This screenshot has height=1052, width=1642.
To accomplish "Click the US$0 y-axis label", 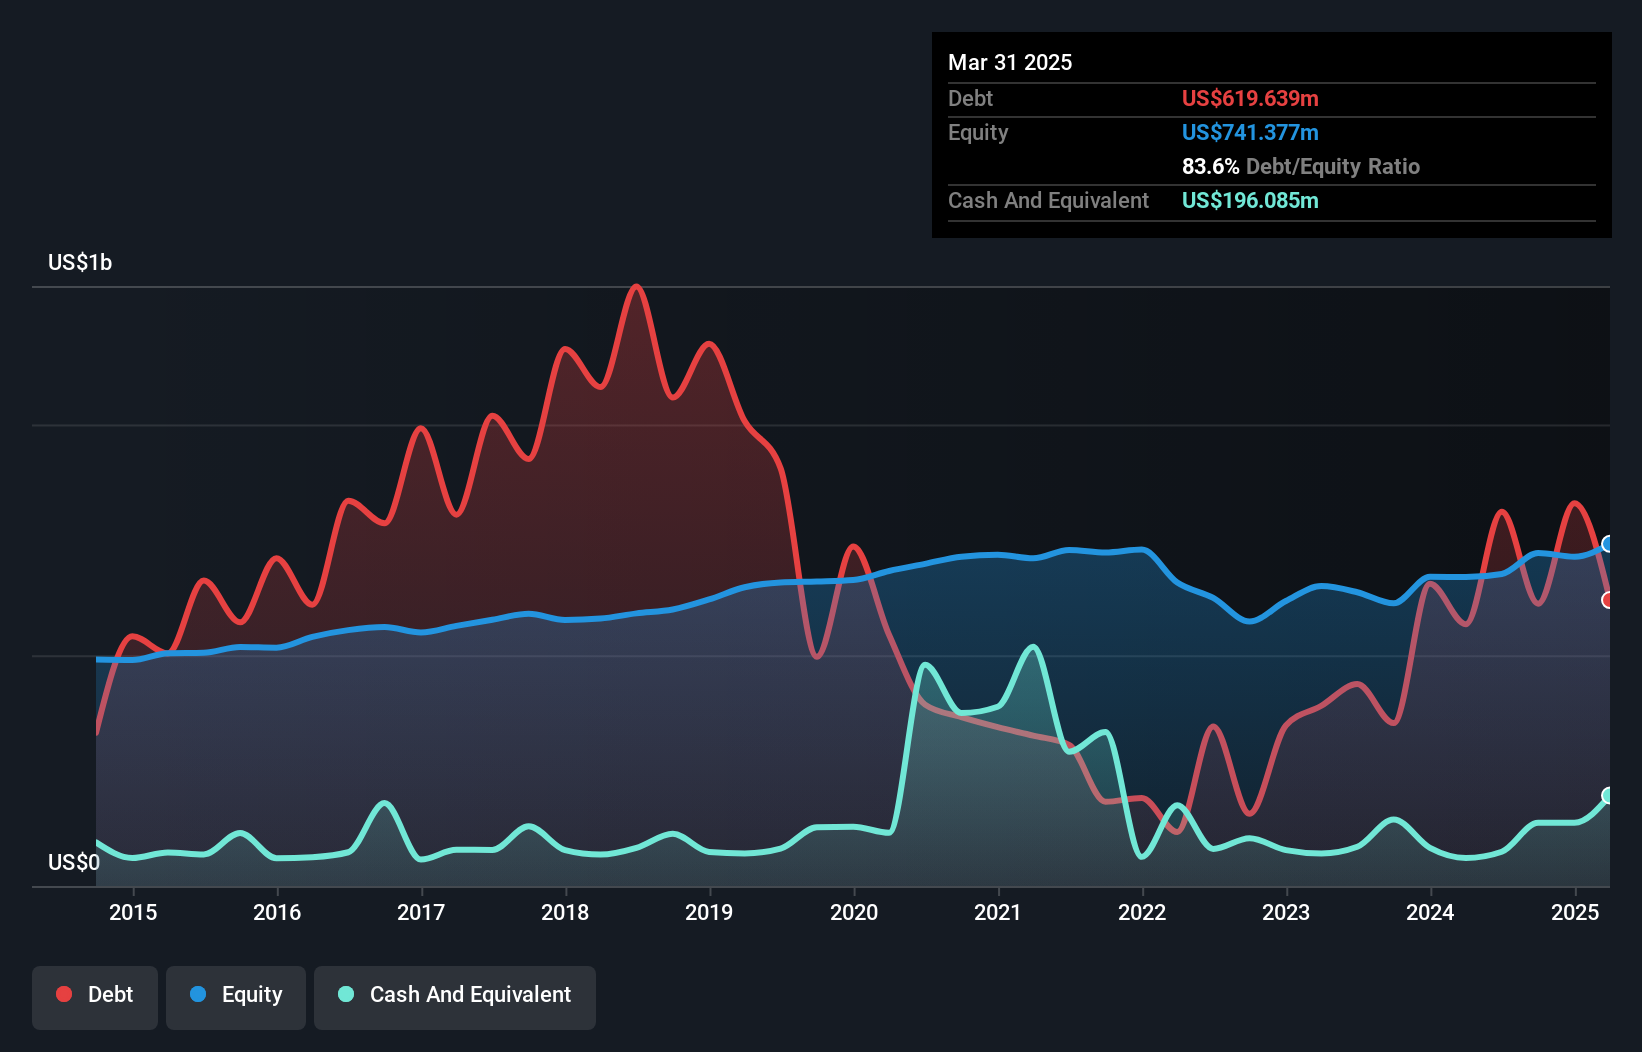I will pos(74,863).
